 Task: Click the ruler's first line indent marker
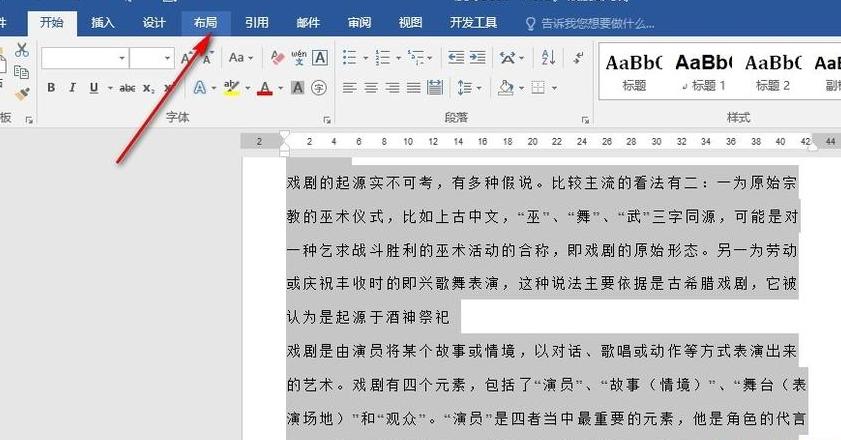[x=285, y=135]
